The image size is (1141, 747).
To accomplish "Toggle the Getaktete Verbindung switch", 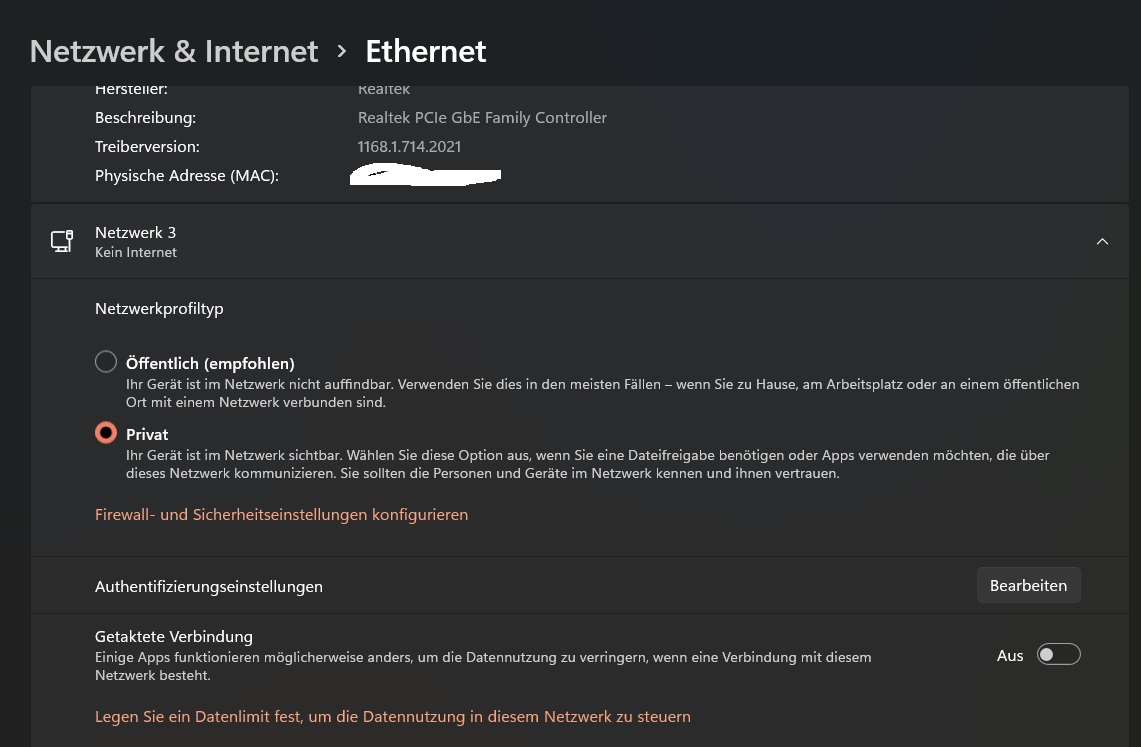I will point(1058,655).
